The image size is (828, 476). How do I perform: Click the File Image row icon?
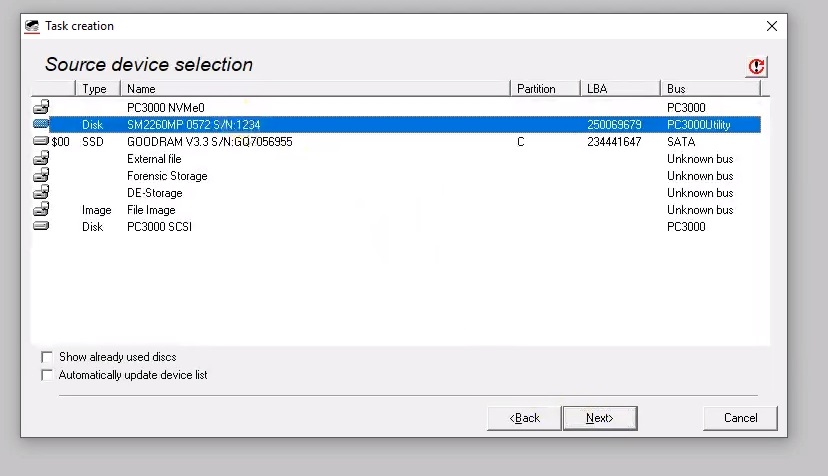[41, 210]
